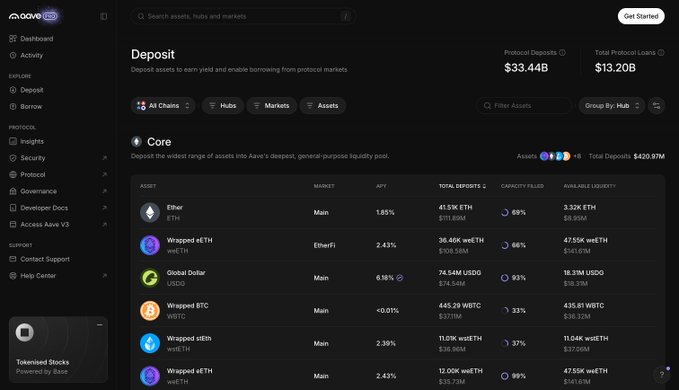Click the $33.44B protocol deposits value
Image resolution: width=679 pixels, height=390 pixels.
(526, 68)
